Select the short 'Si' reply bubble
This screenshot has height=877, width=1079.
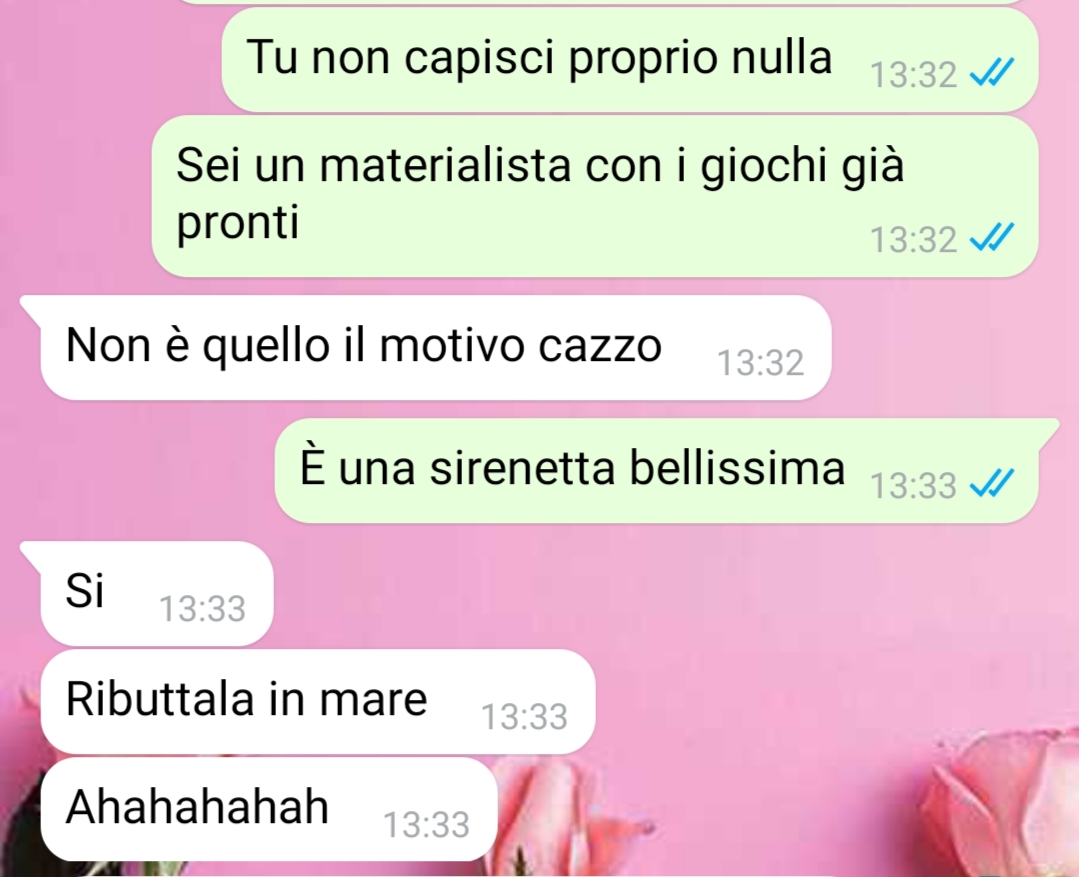pyautogui.click(x=147, y=593)
